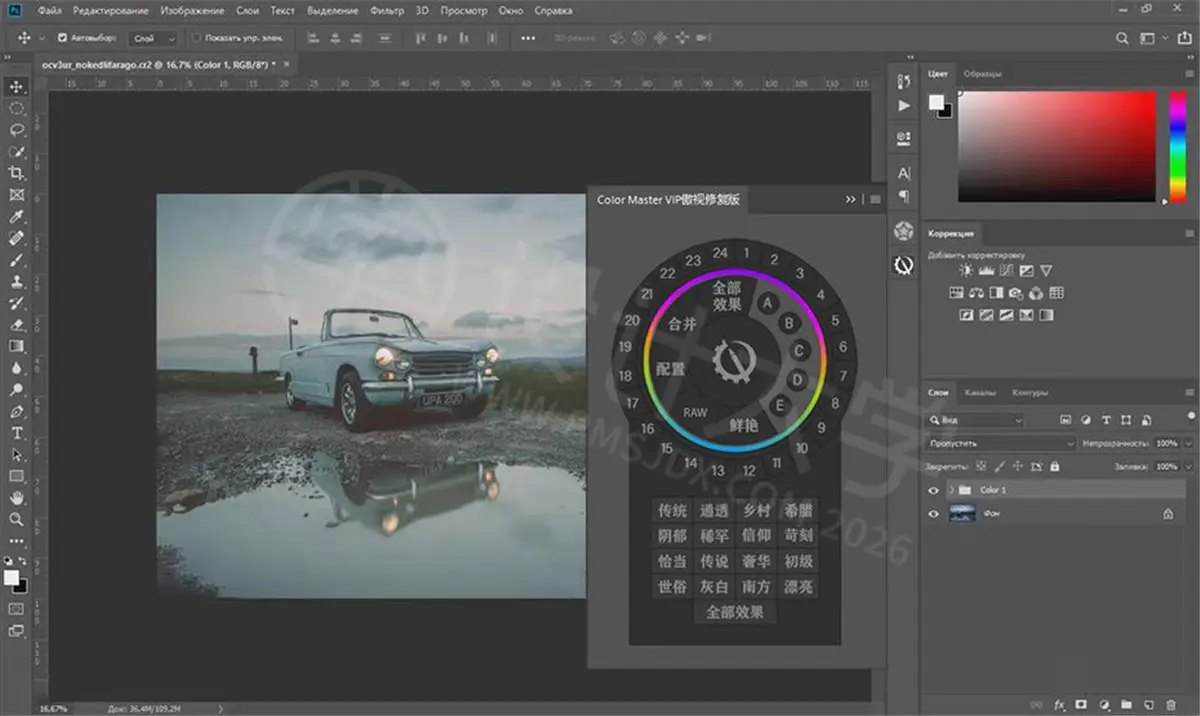Expand the Color 1 group
Image resolution: width=1200 pixels, height=716 pixels.
click(x=952, y=490)
